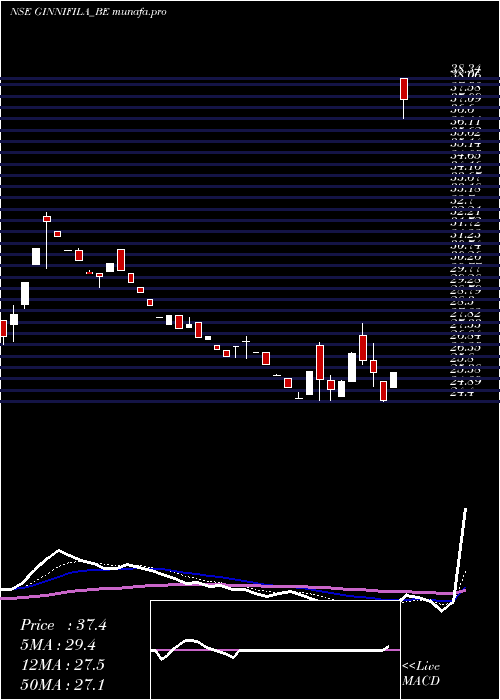Select the latest tall red candle near 38

404,89
